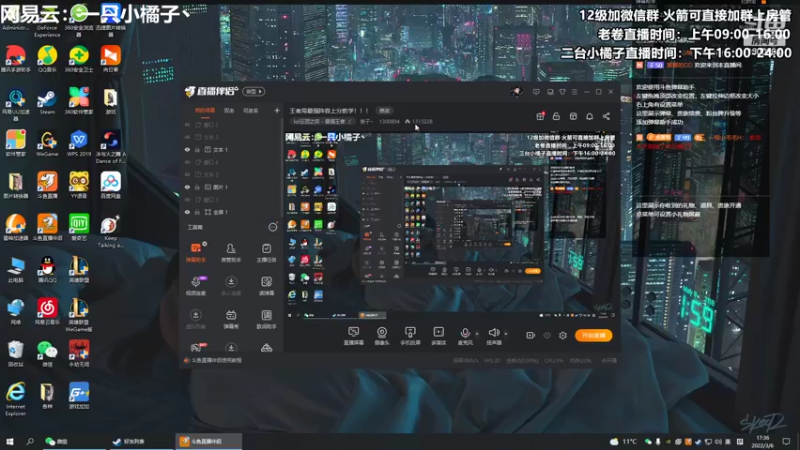
Task: Add a 直播屏幕 screen capture source
Action: [x=354, y=336]
